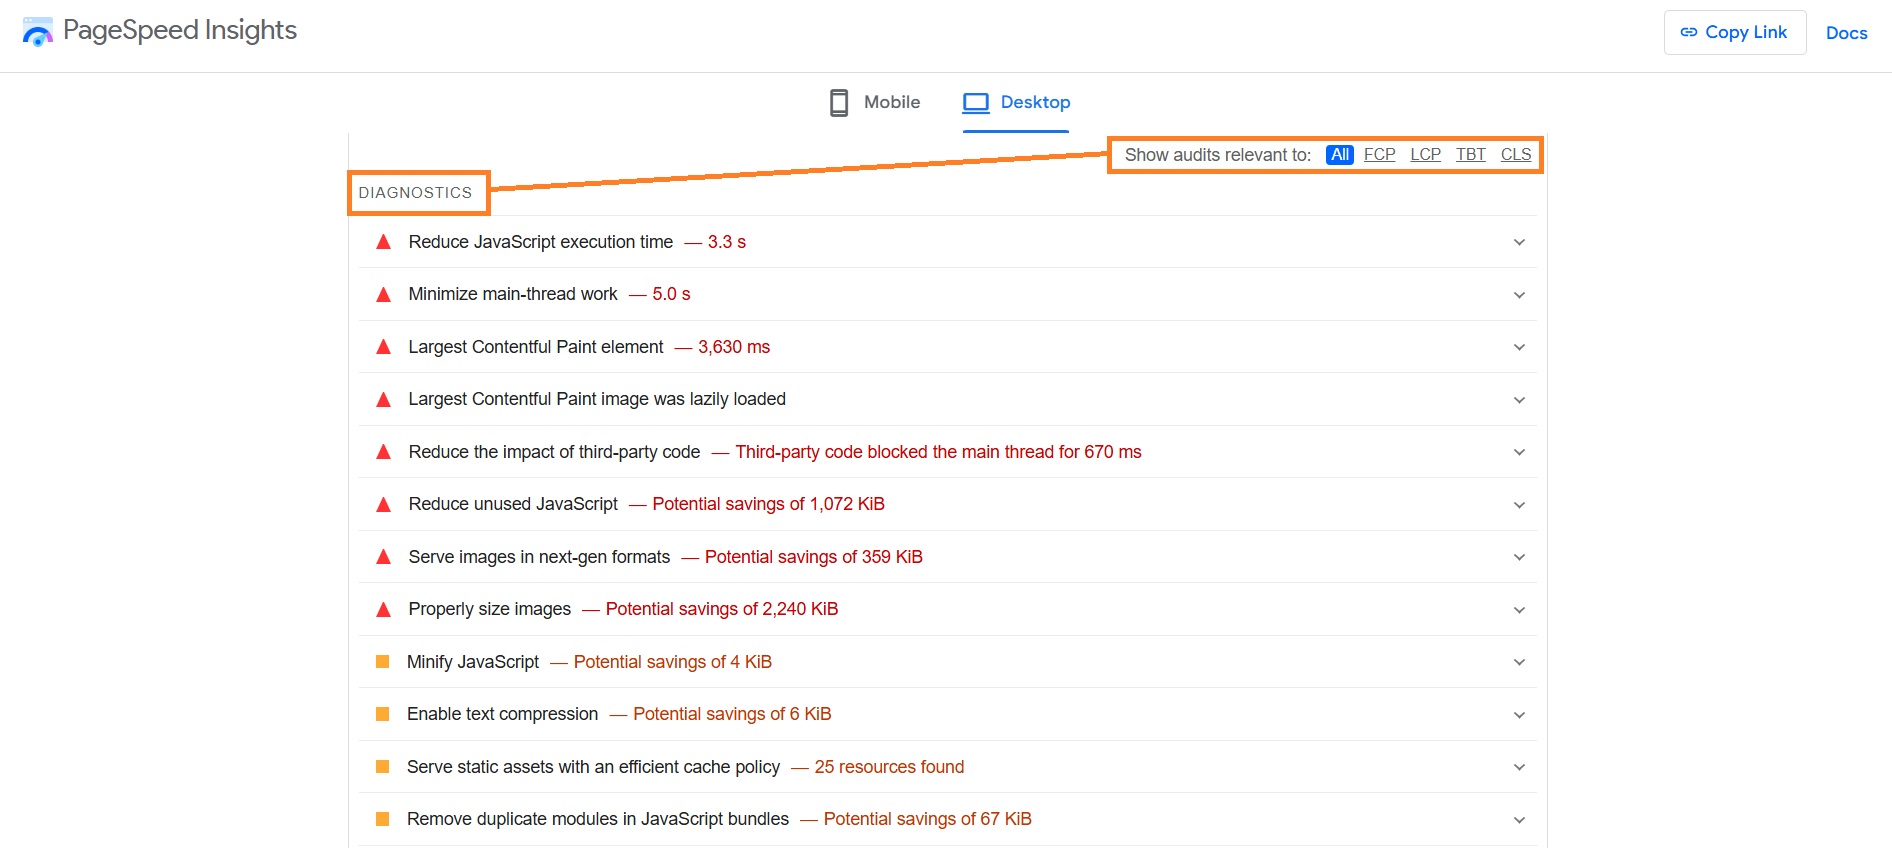Click '25 resources found' text
Screen dimensions: 1892x848
[x=889, y=767]
